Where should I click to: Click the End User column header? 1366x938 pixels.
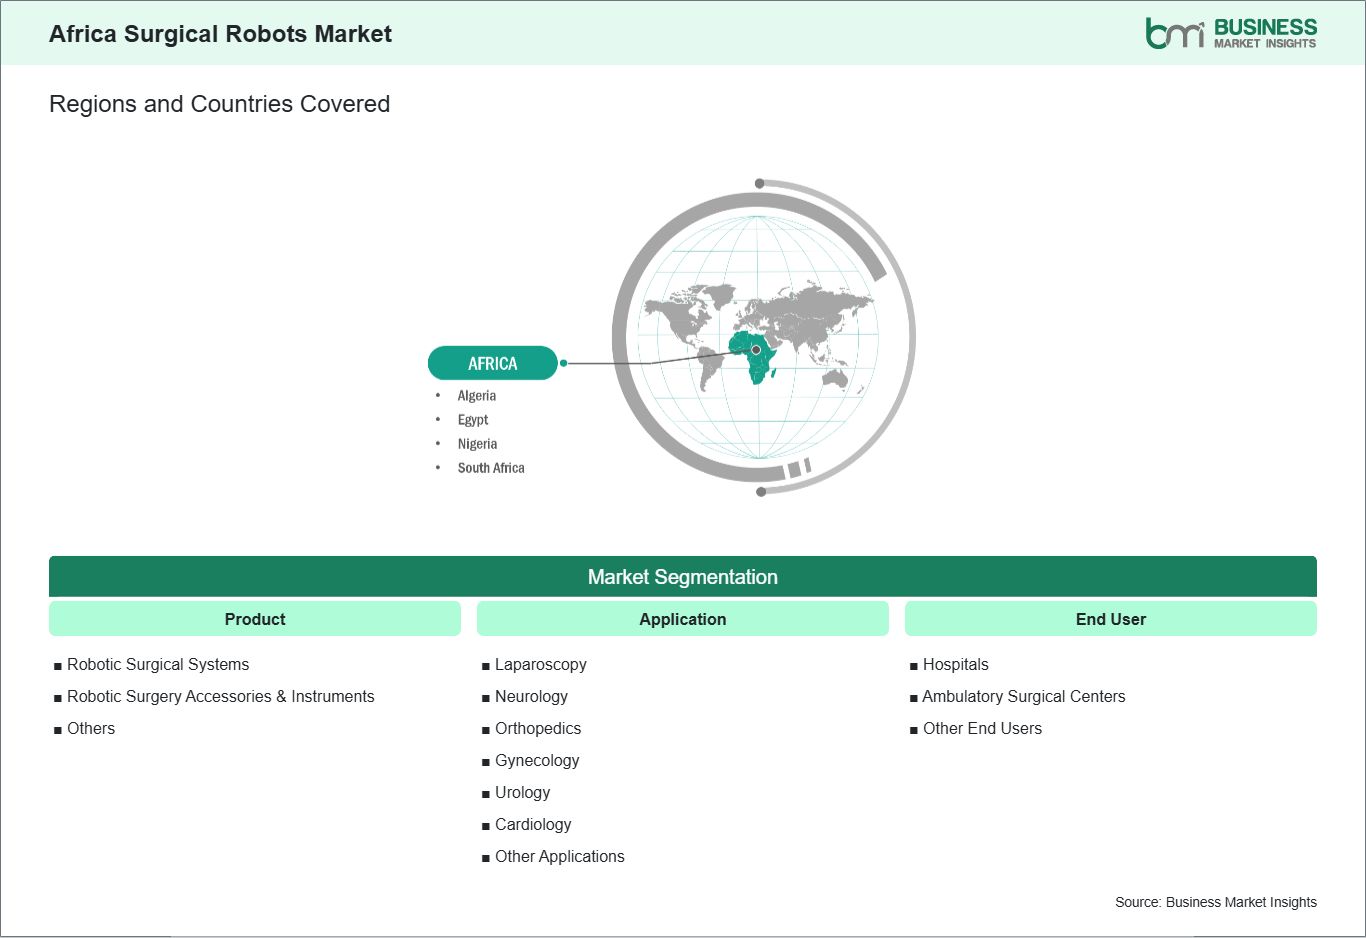[x=1111, y=619]
